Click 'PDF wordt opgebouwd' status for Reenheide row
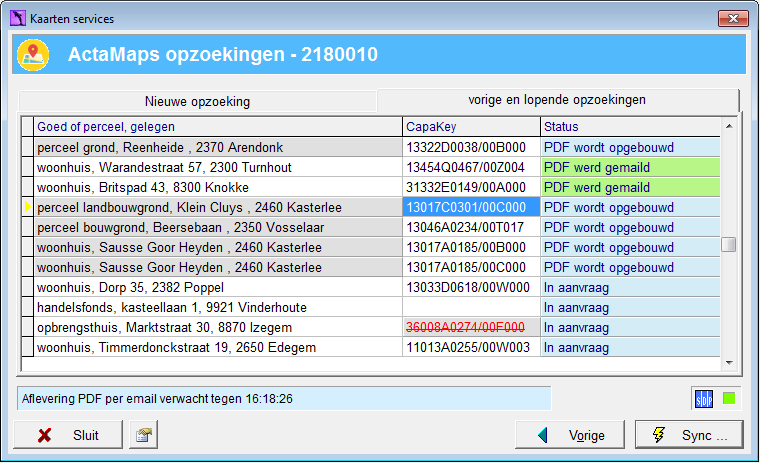The height and width of the screenshot is (463, 760). click(631, 147)
